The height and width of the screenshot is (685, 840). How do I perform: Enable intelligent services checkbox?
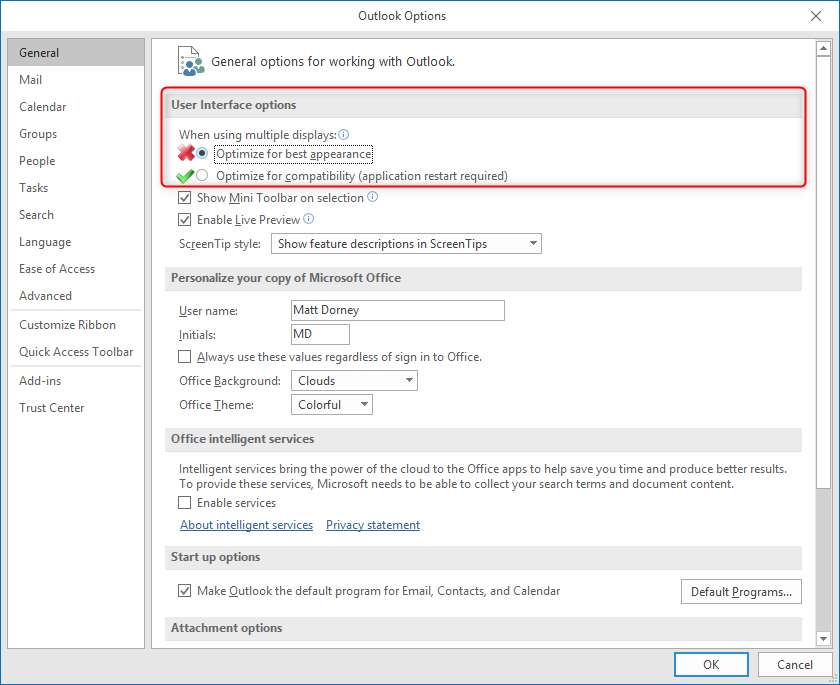coord(184,503)
